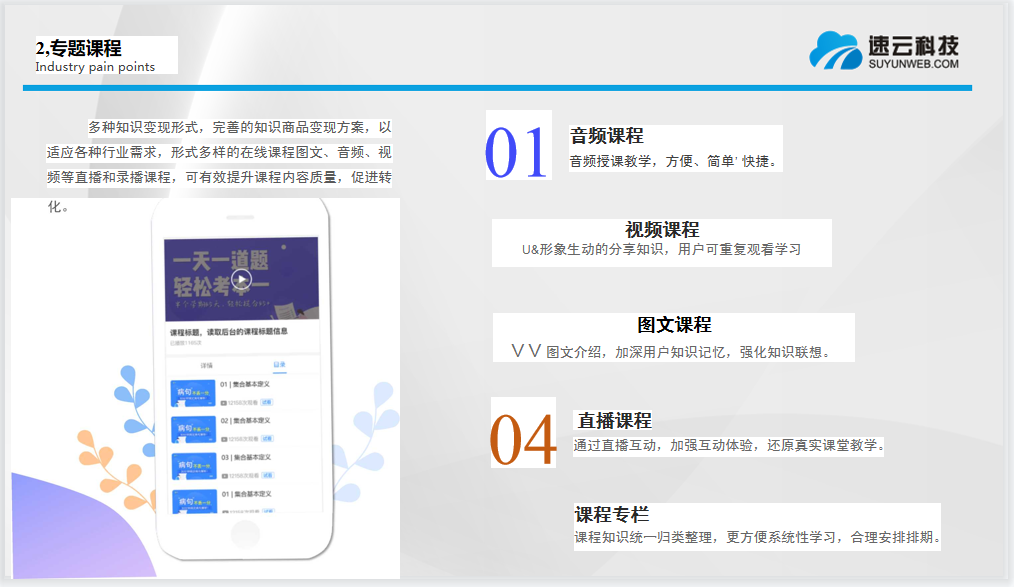Click the 直播课程 heading

pos(614,421)
